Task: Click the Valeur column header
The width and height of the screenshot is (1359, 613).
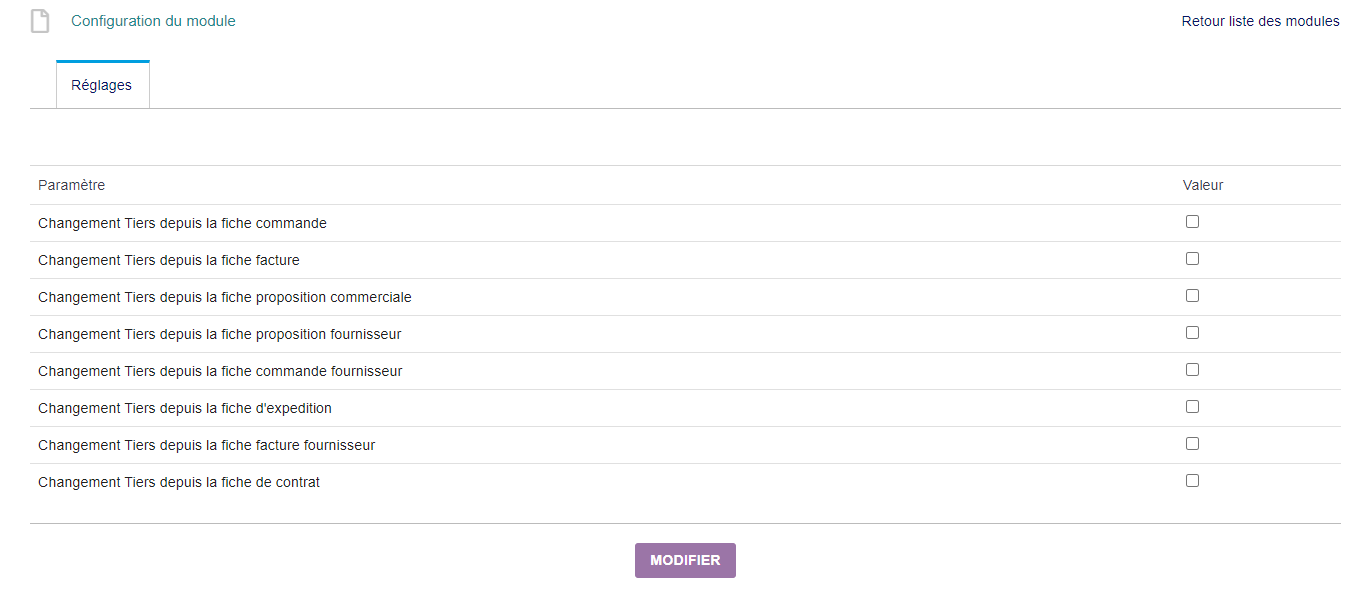Action: [1203, 185]
